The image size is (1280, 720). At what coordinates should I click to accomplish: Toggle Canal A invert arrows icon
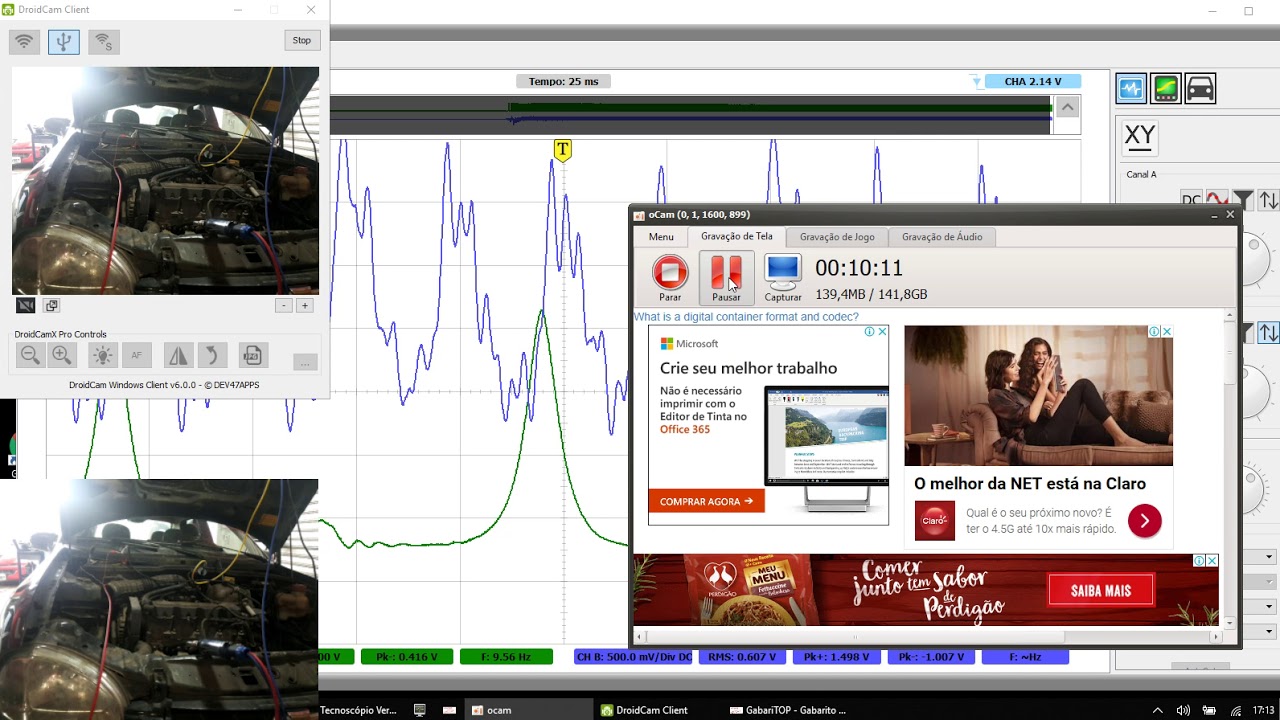(x=1268, y=199)
